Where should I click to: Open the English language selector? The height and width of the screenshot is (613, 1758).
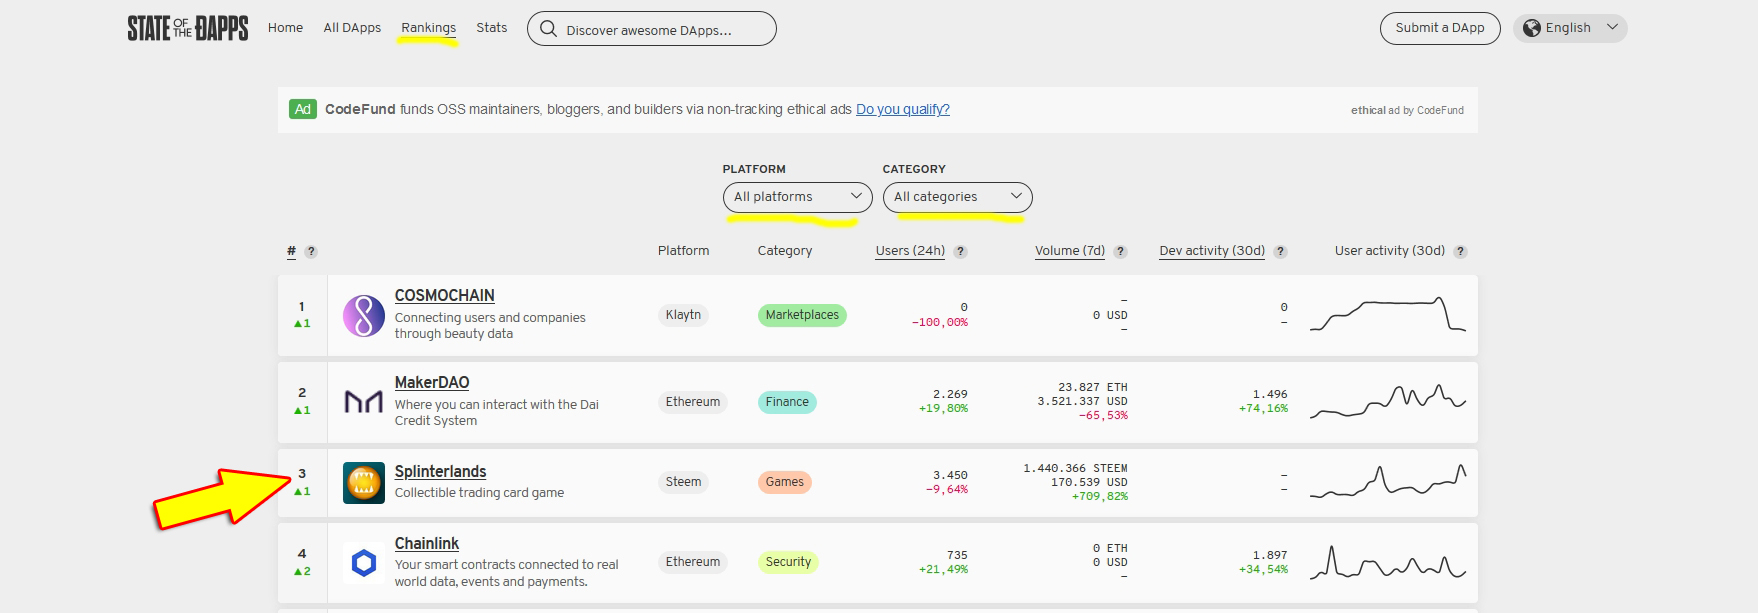pos(1569,28)
